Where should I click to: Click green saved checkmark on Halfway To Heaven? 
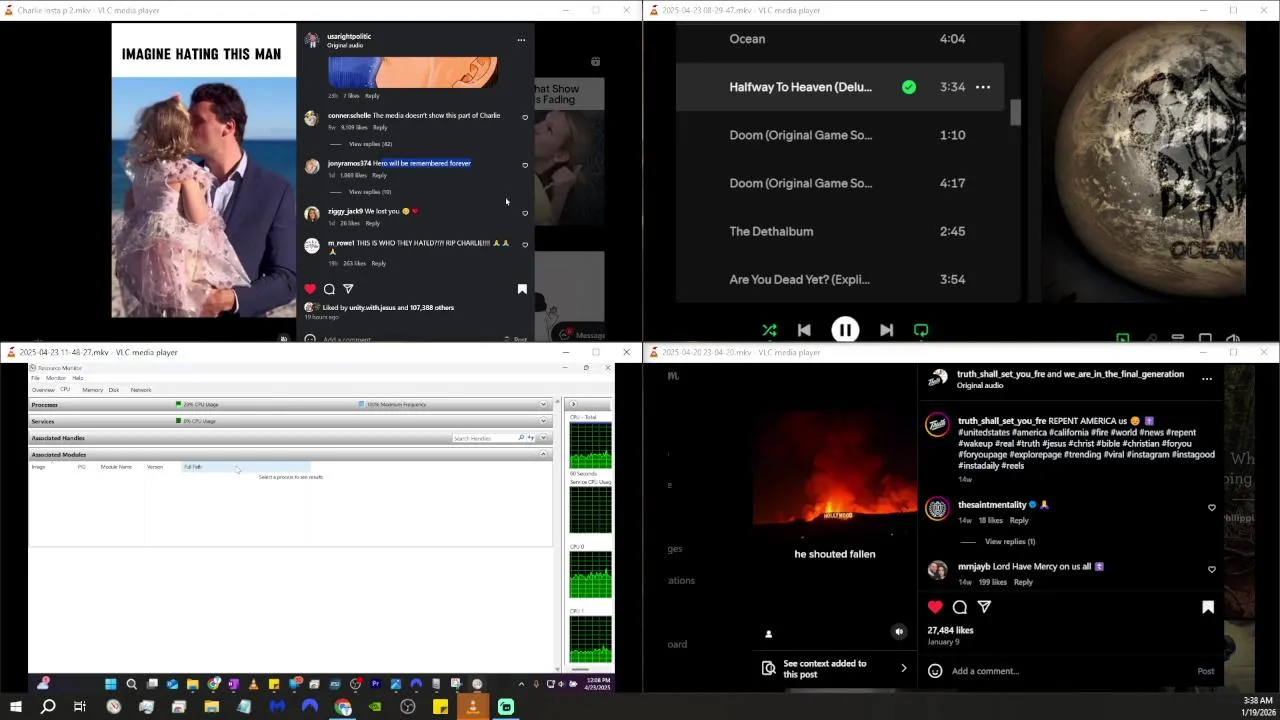point(909,87)
